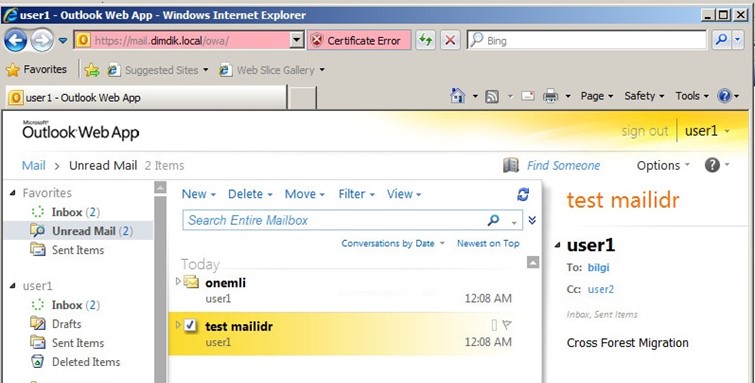Image resolution: width=755 pixels, height=383 pixels.
Task: Click the flag icon on test mailidr
Action: tap(507, 325)
